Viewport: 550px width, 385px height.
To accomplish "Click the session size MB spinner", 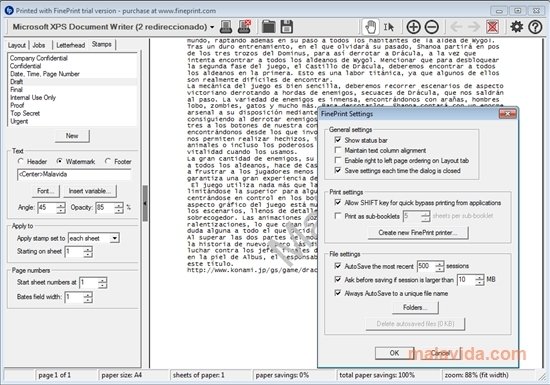I will coord(479,280).
